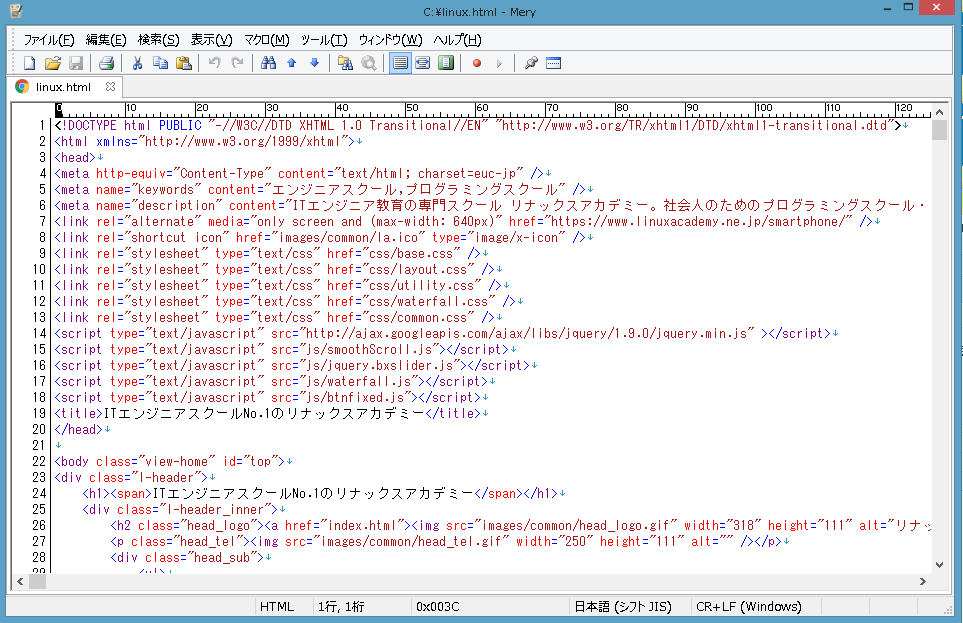Create a new file with toolbar icon
This screenshot has width=963, height=623.
pyautogui.click(x=29, y=63)
